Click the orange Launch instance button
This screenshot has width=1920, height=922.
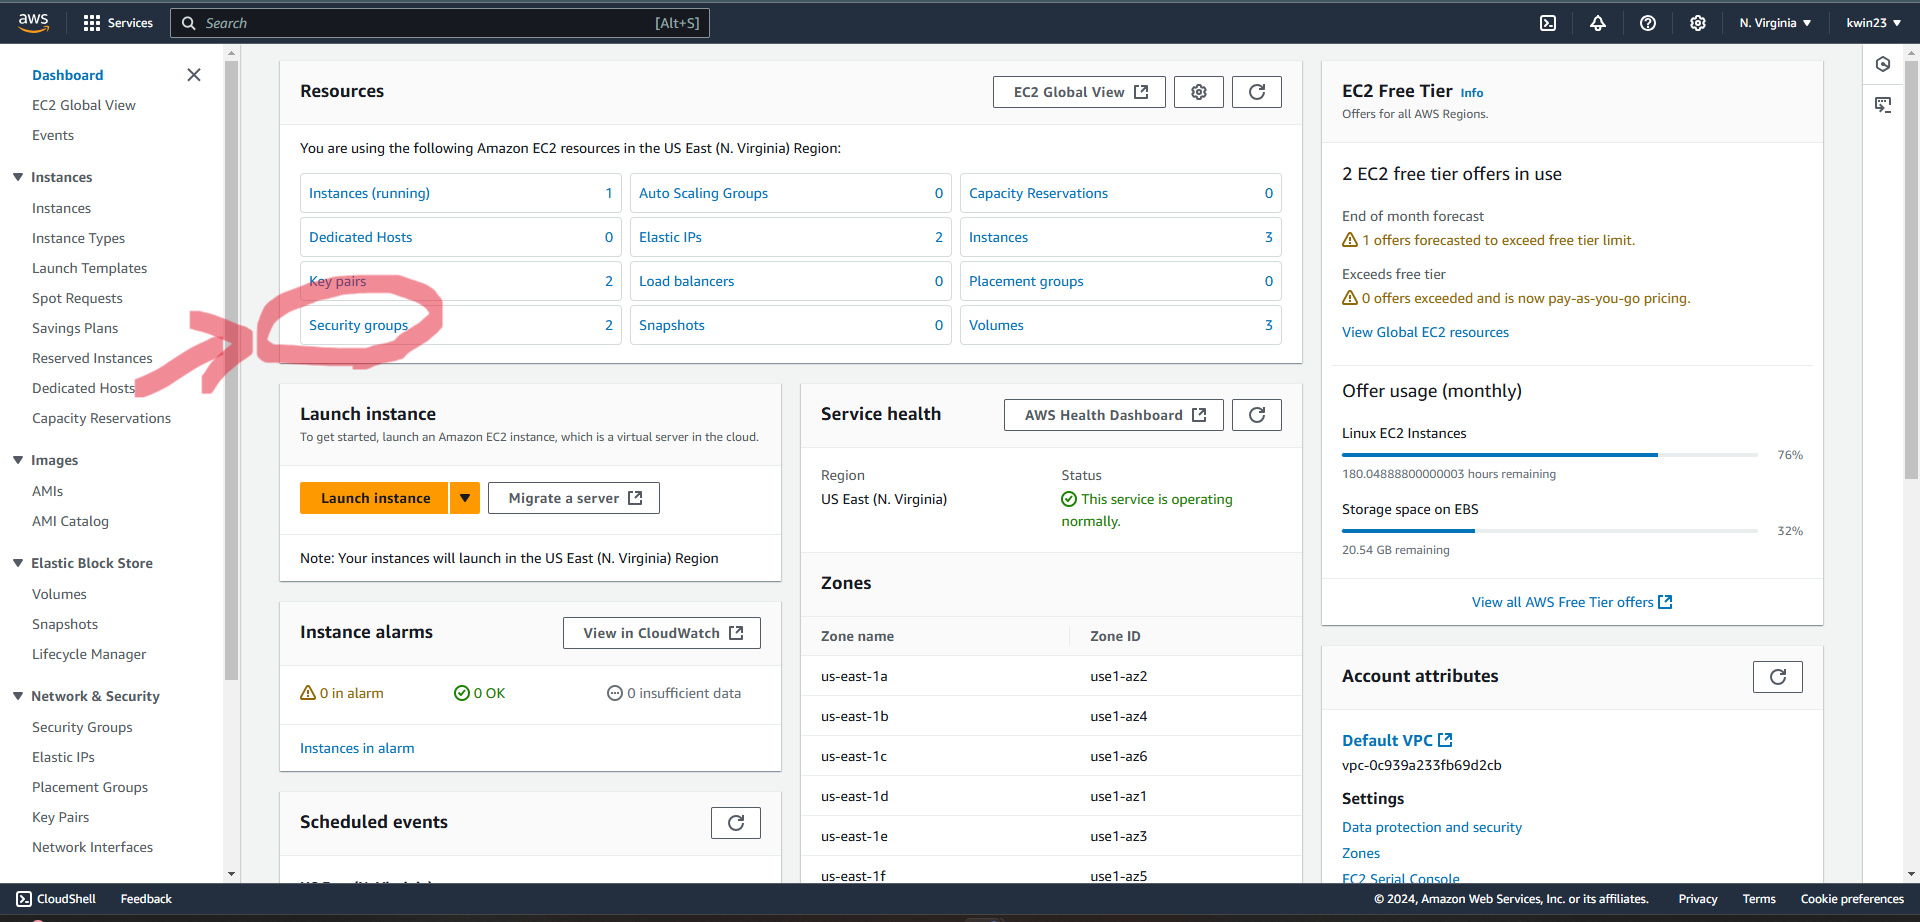tap(375, 498)
